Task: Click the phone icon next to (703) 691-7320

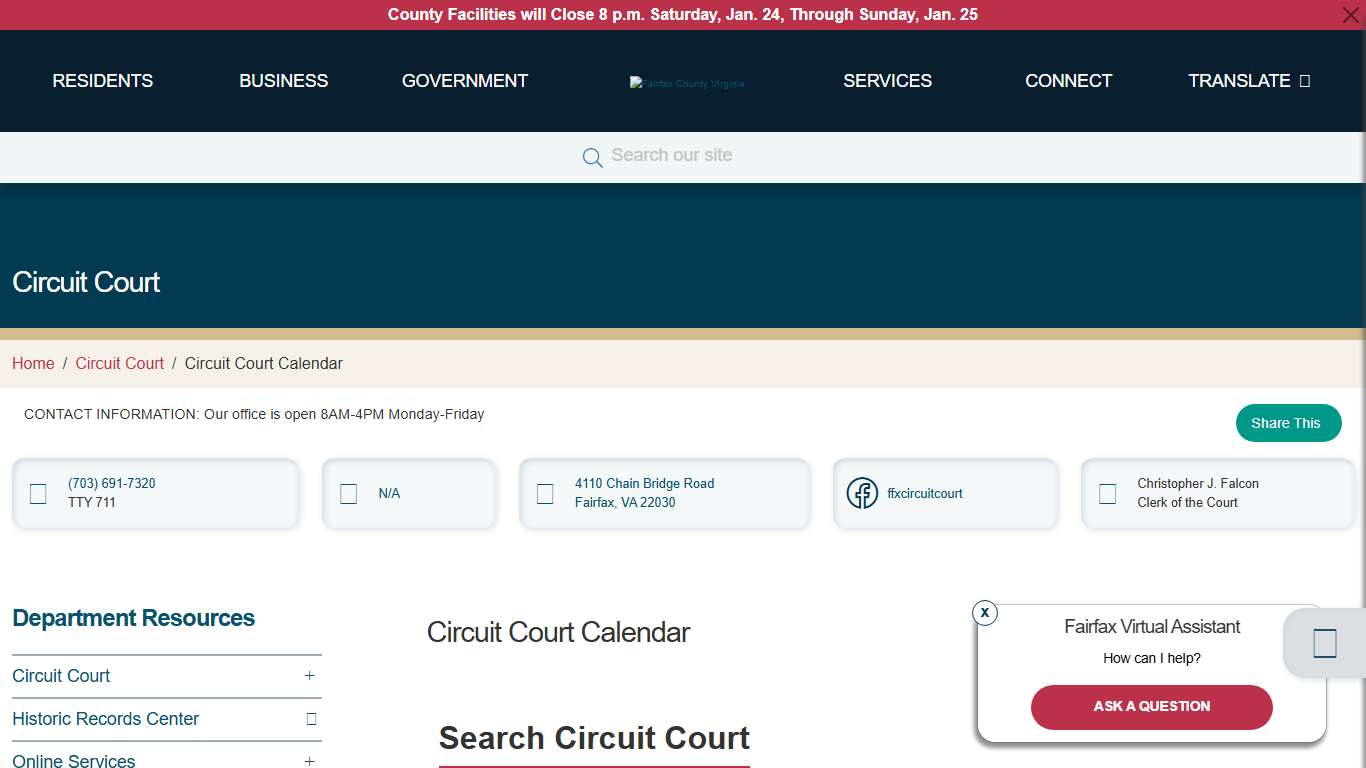Action: [38, 493]
